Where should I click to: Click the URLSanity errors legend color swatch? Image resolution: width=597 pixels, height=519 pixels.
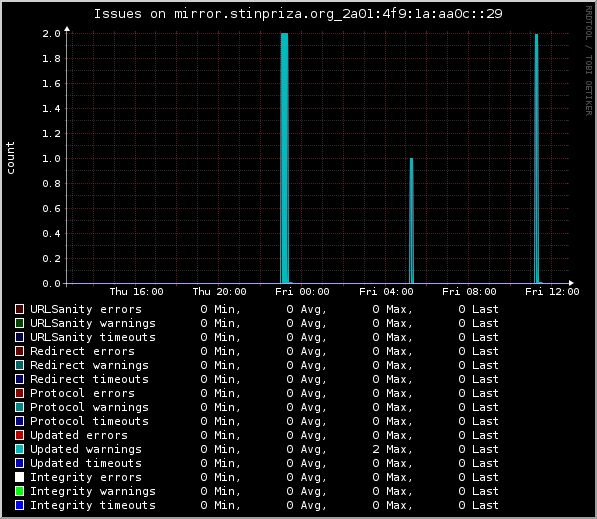[x=19, y=309]
